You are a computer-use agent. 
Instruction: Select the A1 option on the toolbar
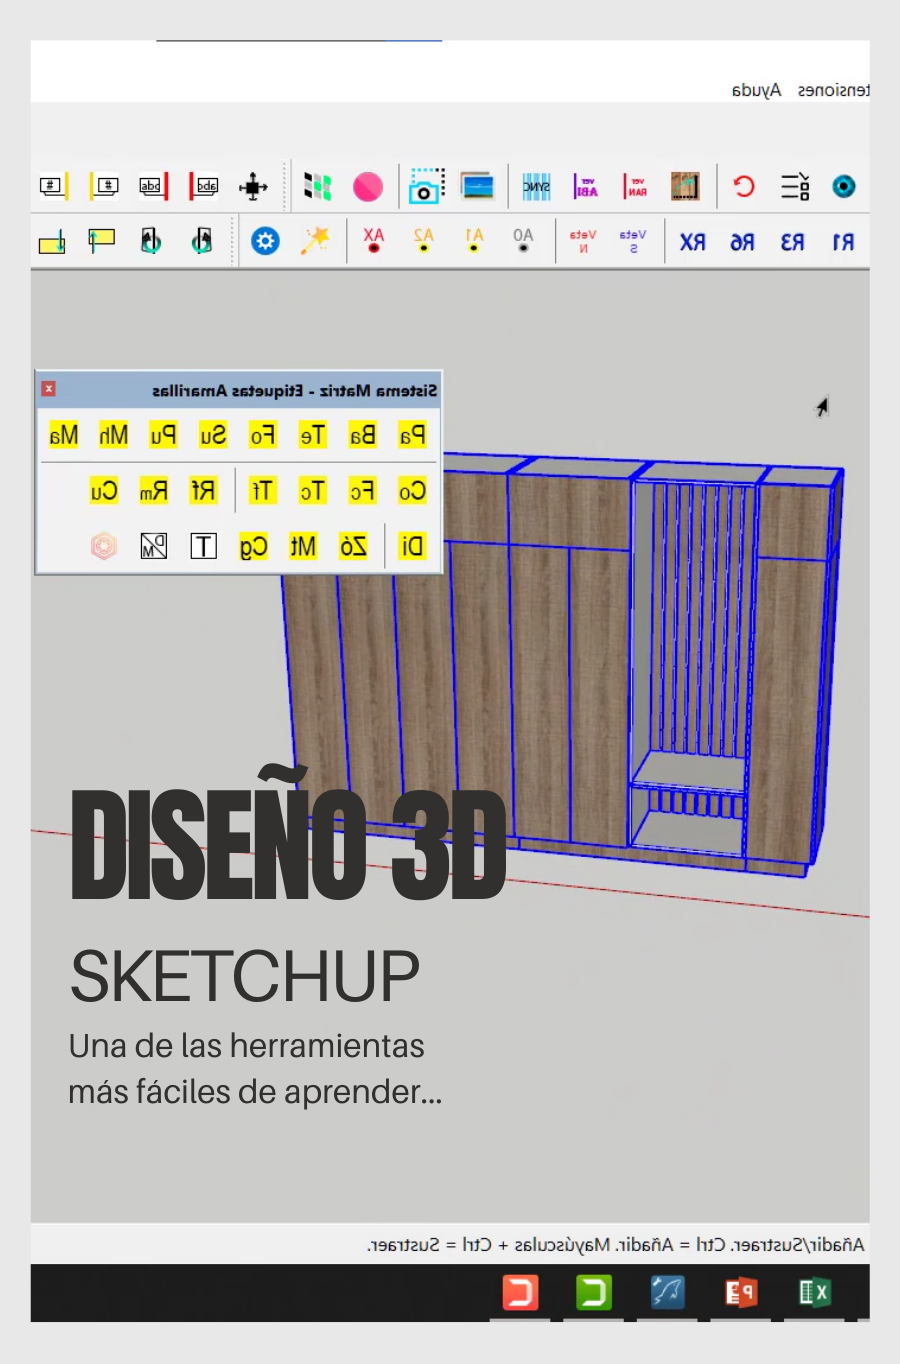pos(472,240)
